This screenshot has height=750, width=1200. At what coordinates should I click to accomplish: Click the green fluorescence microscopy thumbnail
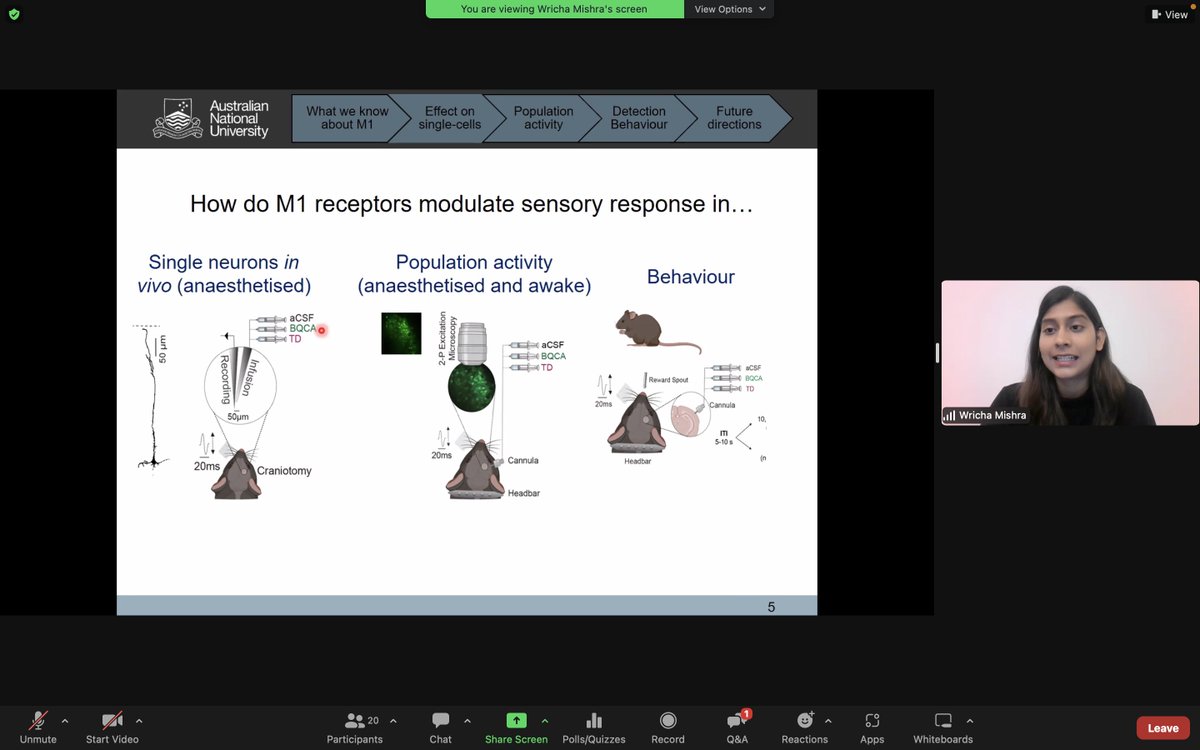click(401, 333)
